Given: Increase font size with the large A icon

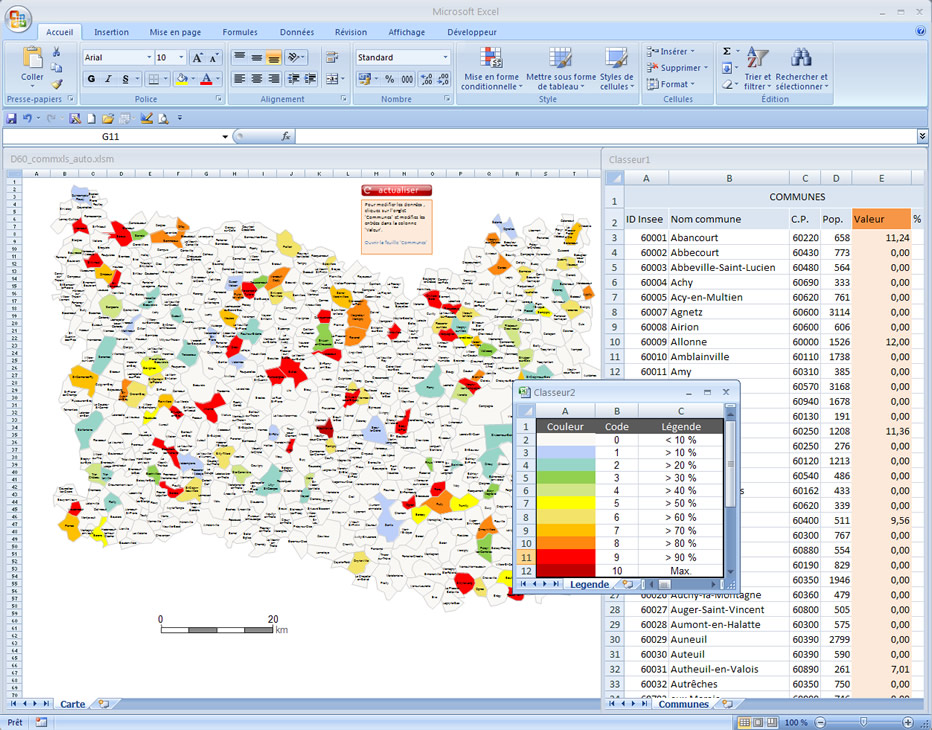Looking at the screenshot, I should click(197, 58).
